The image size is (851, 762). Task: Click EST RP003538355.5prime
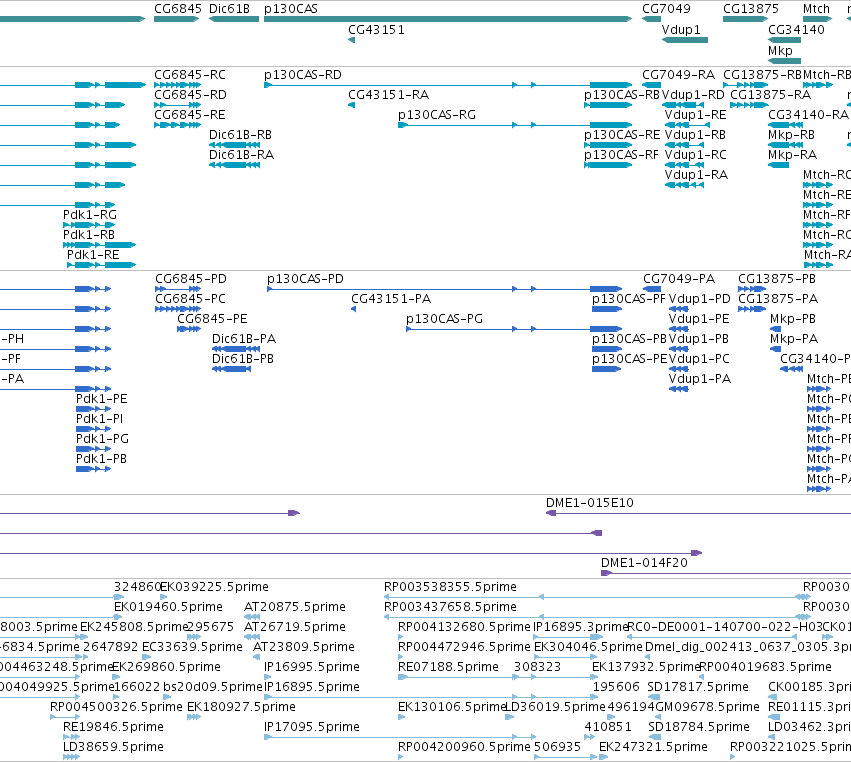(450, 587)
